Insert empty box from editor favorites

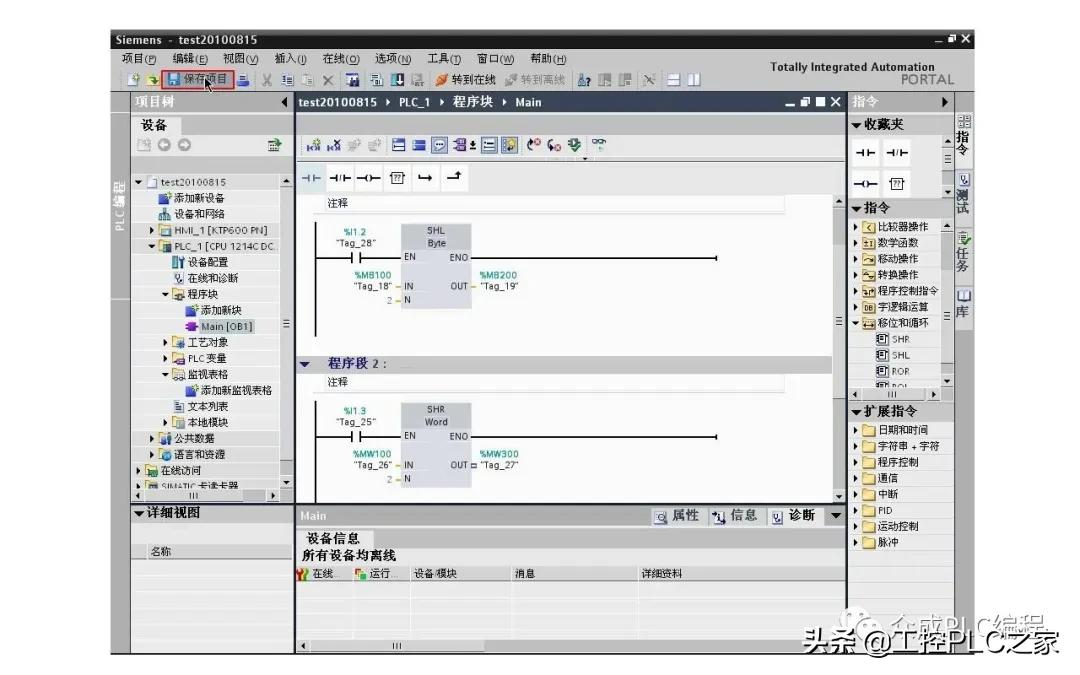397,178
